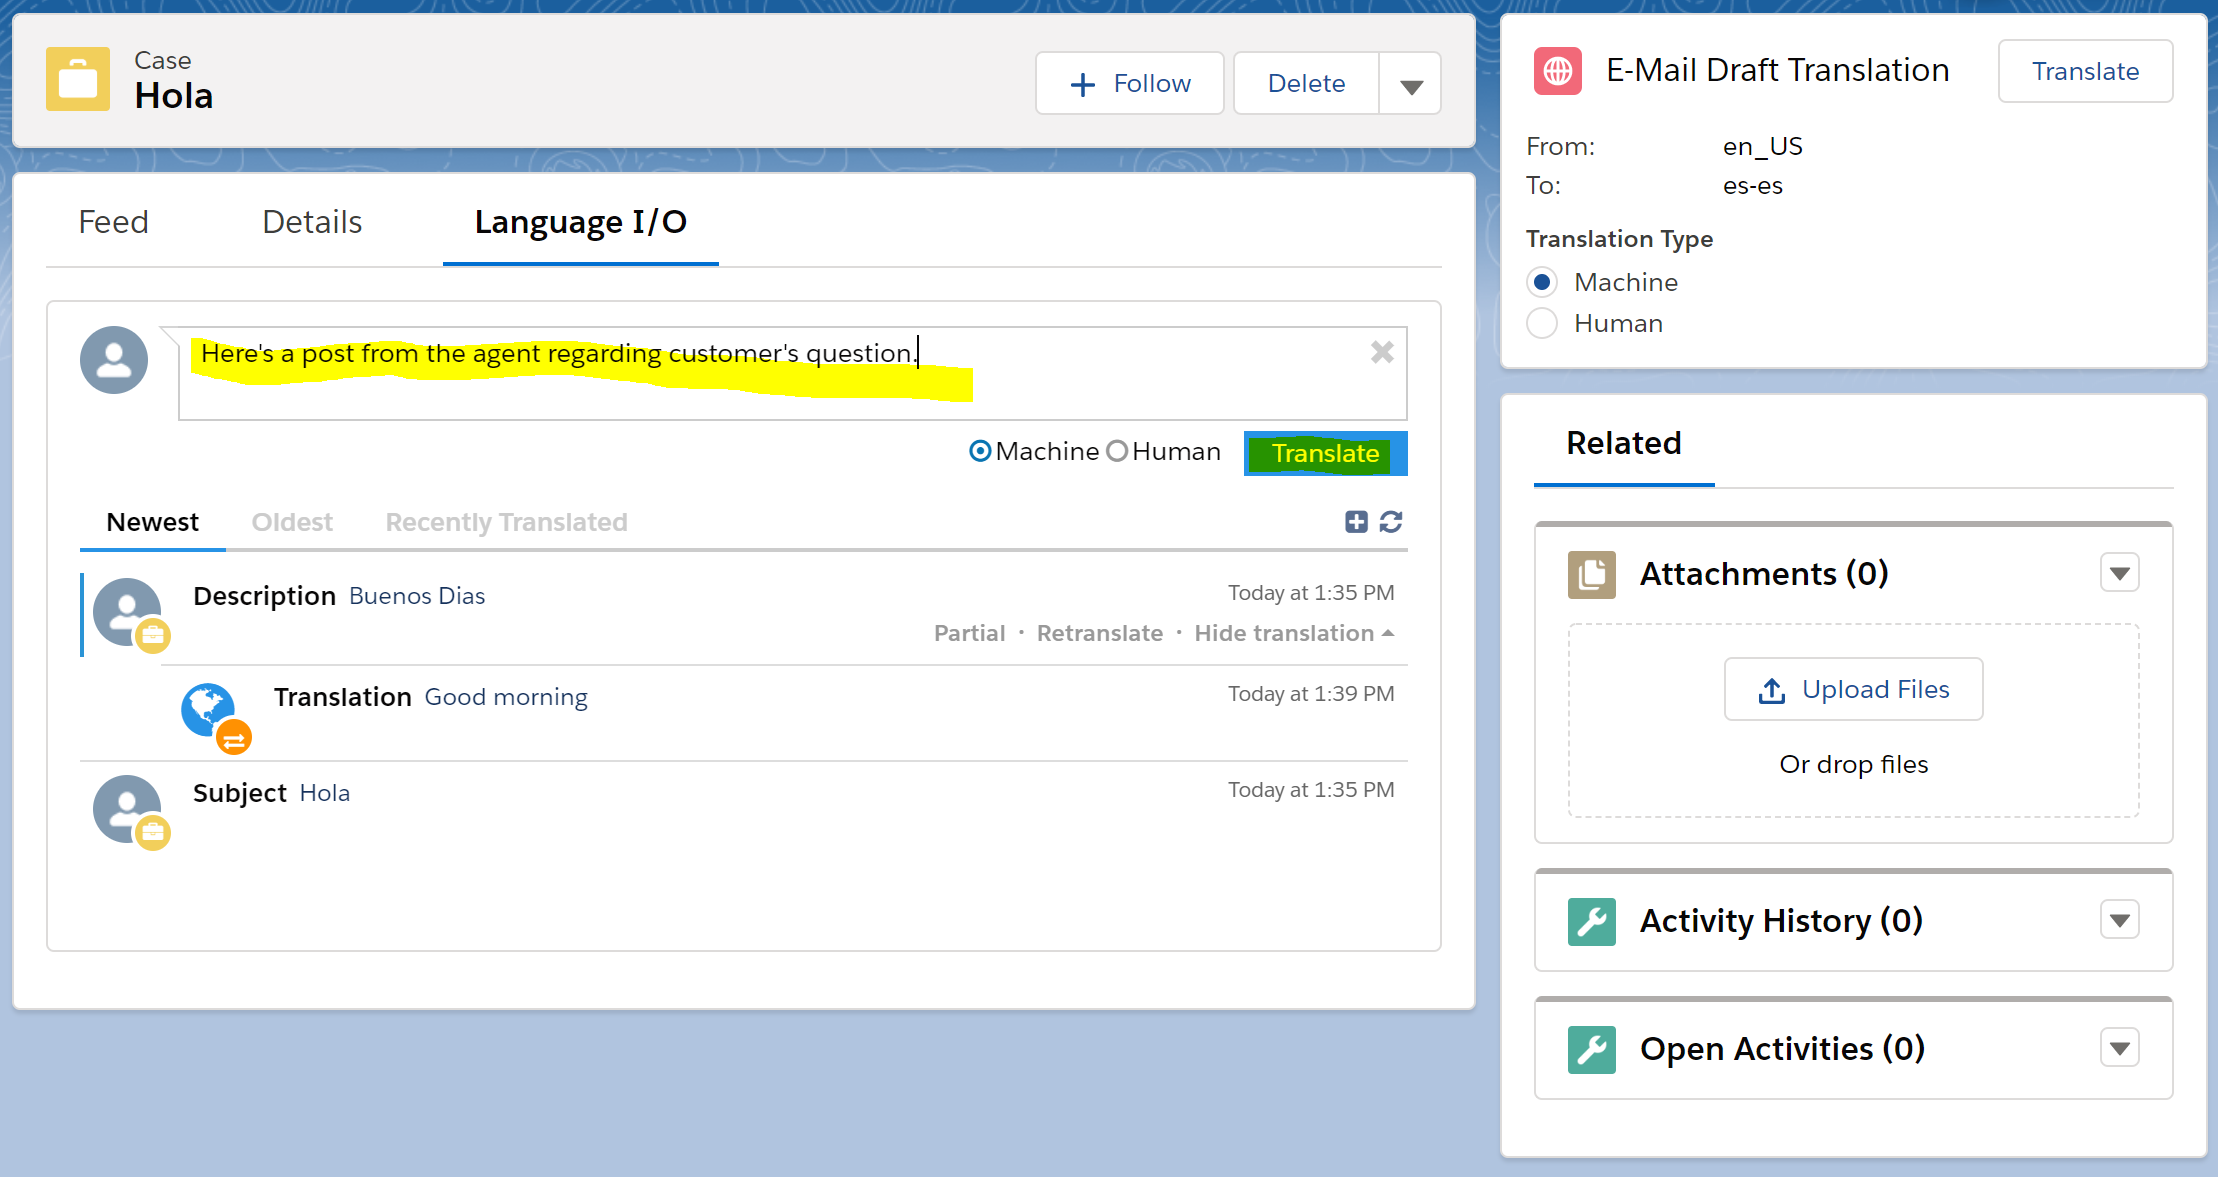Expand Attachments dropdown menu arrow
The image size is (2218, 1177).
(2119, 574)
